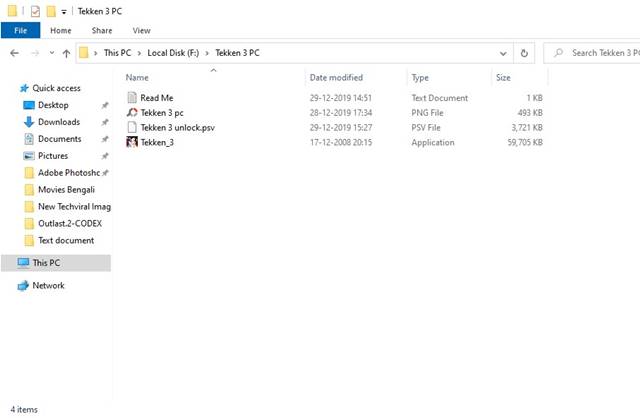640x418 pixels.
Task: Sort files by Size column
Action: tap(503, 78)
